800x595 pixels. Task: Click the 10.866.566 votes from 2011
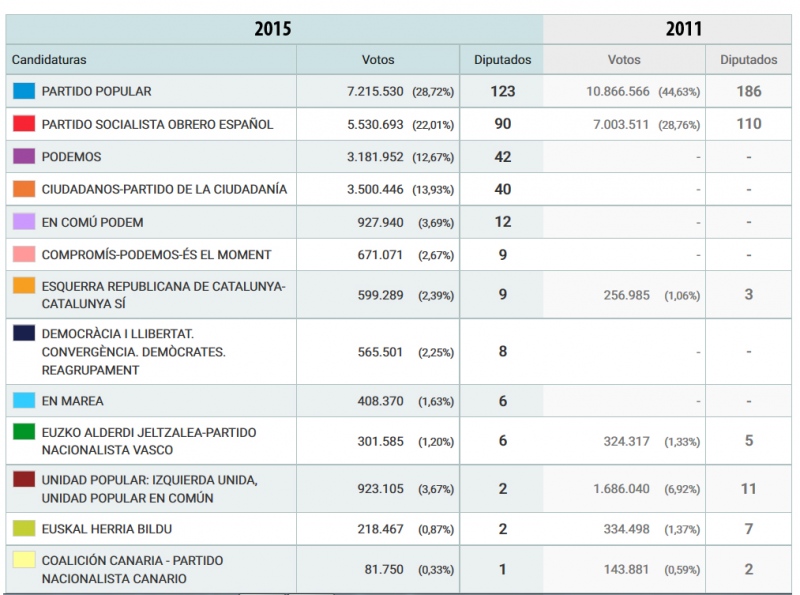[617, 91]
